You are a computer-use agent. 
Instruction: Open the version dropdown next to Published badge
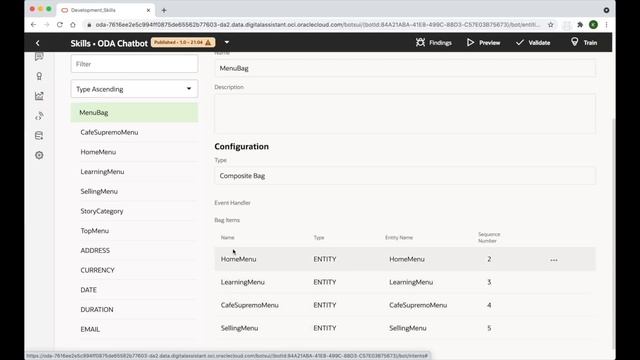[x=227, y=42]
